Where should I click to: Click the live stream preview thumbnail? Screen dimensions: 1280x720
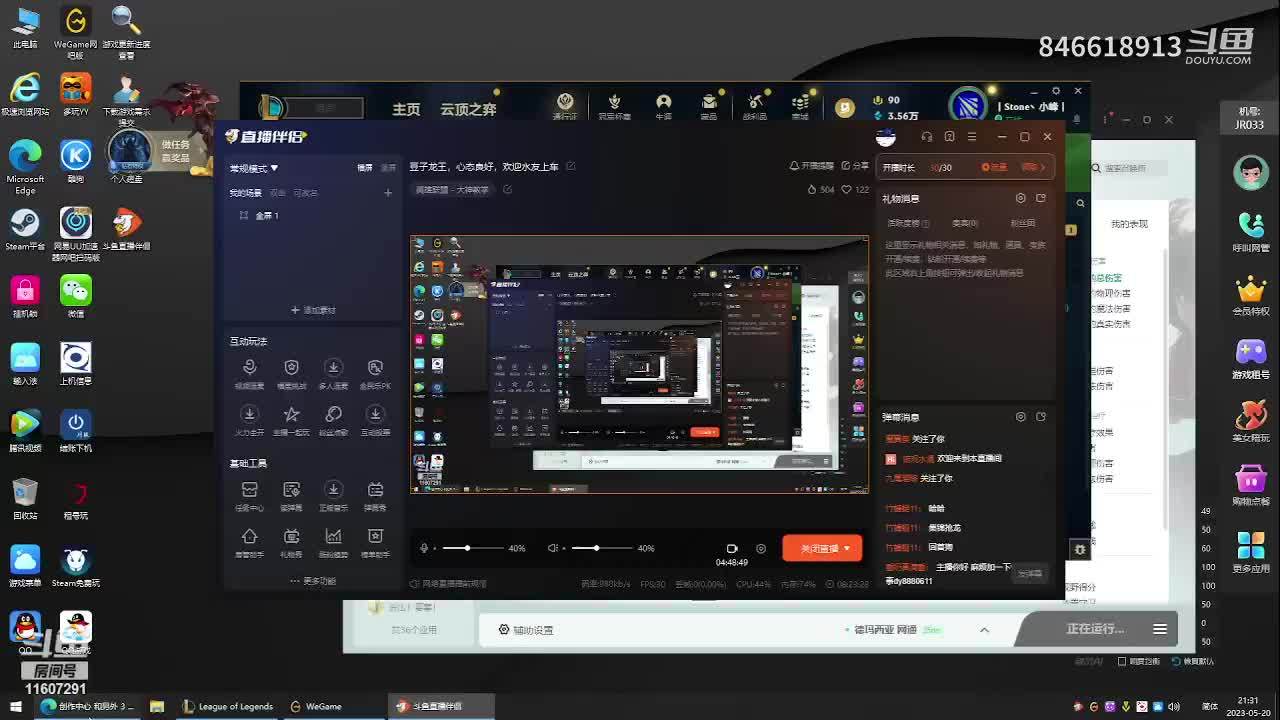click(639, 365)
